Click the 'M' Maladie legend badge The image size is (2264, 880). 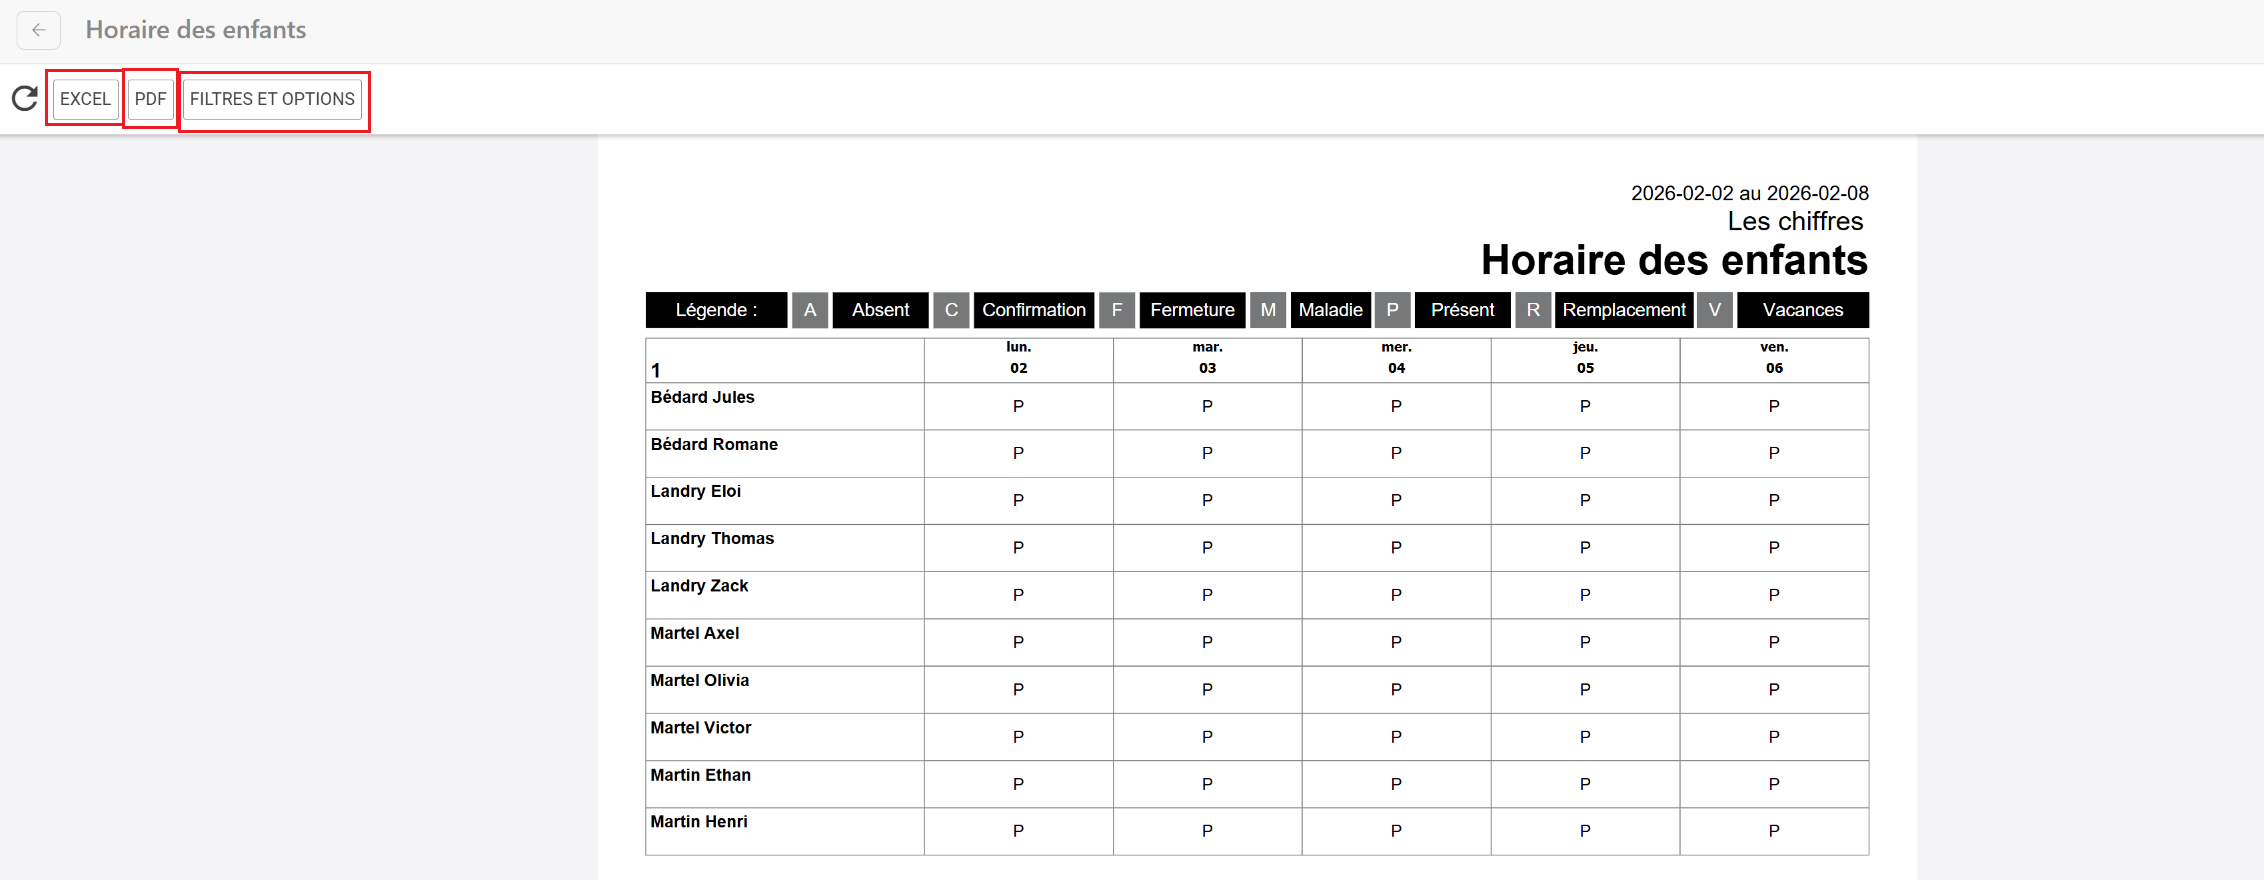(x=1268, y=310)
